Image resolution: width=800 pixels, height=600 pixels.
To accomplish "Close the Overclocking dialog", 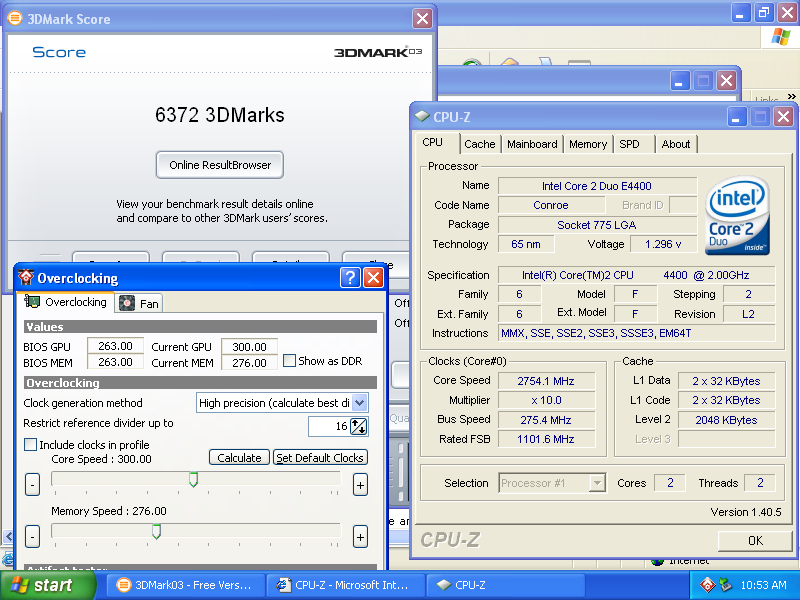I will (373, 278).
